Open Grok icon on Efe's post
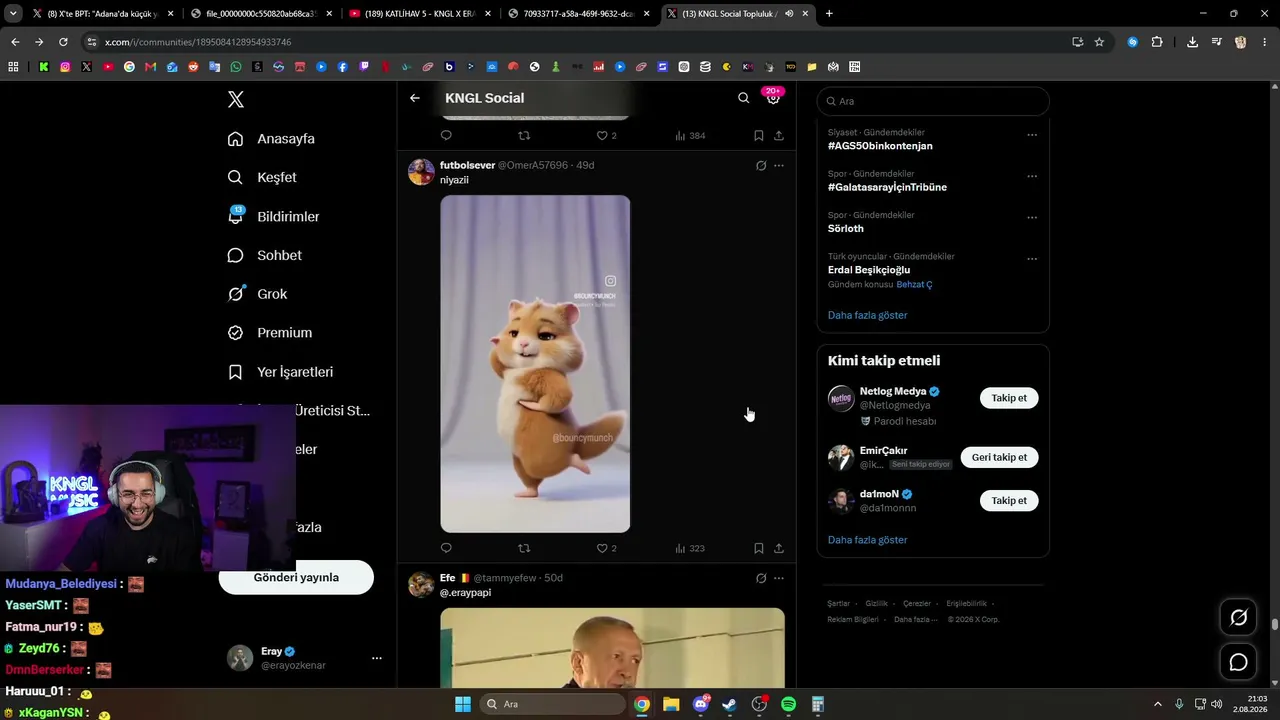1280x720 pixels. point(761,578)
